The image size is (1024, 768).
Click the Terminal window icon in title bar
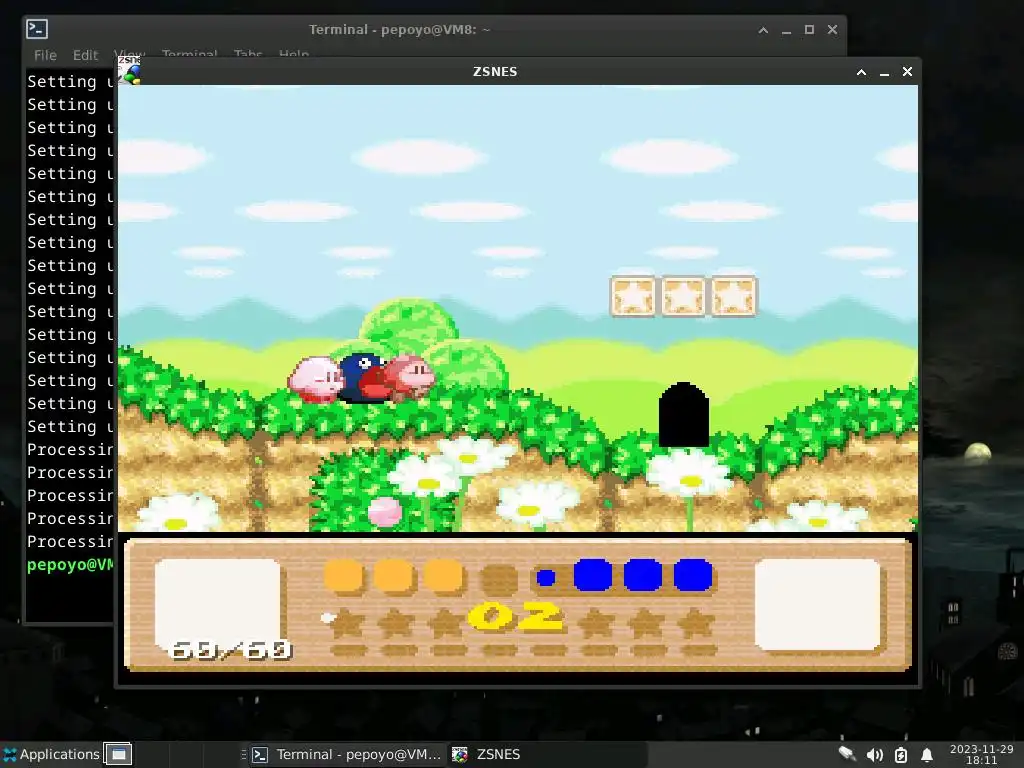37,29
